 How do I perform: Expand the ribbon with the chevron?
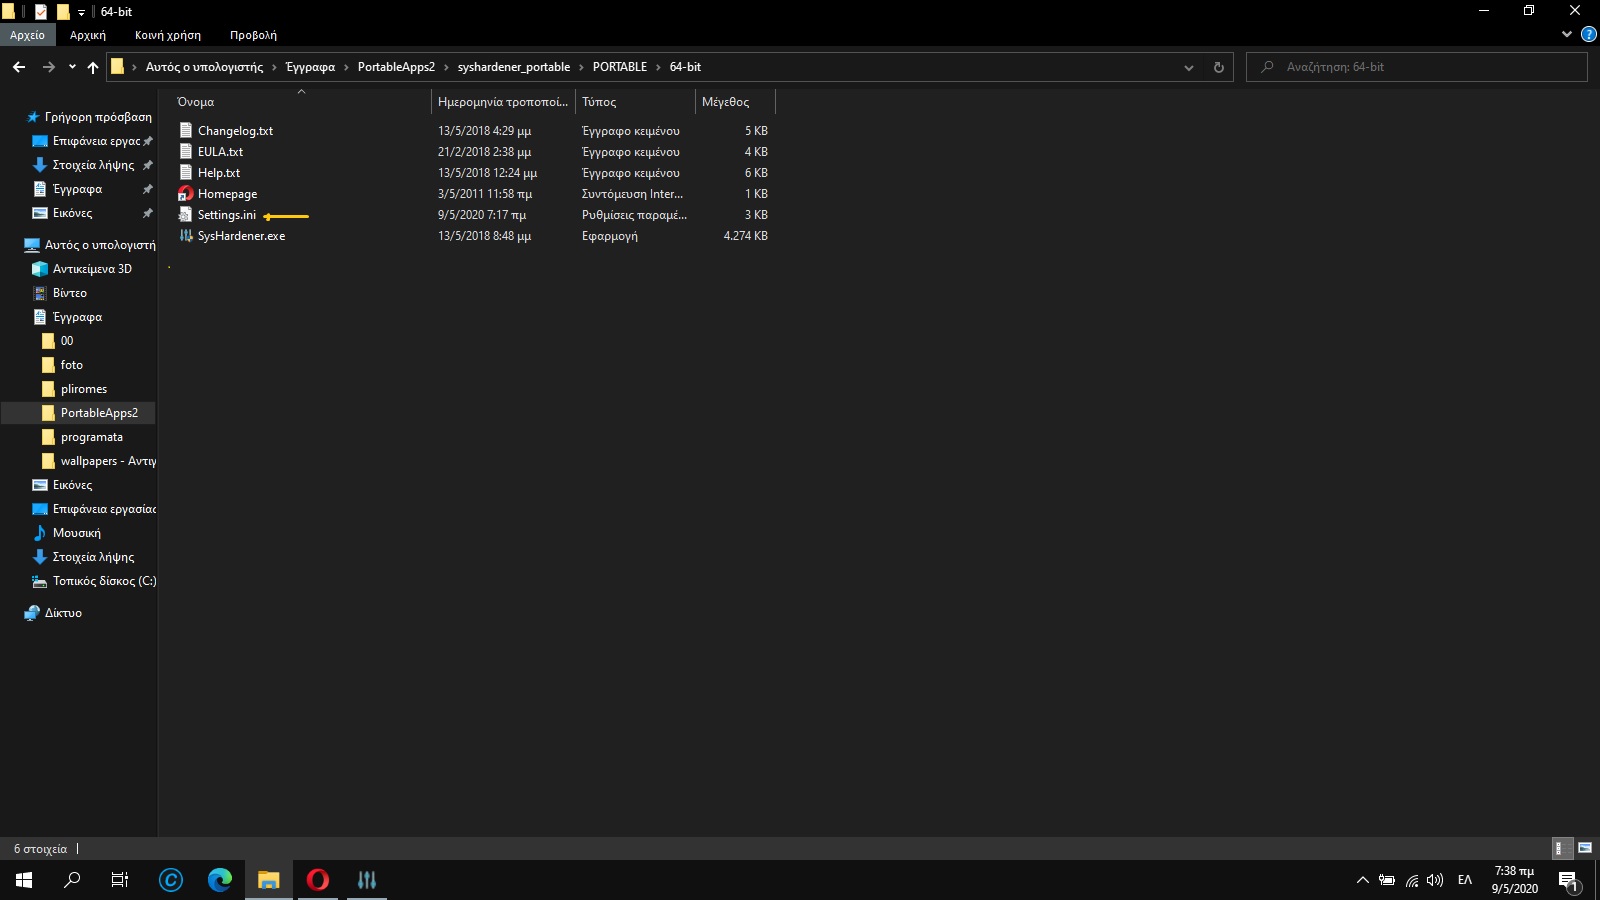(x=1567, y=34)
